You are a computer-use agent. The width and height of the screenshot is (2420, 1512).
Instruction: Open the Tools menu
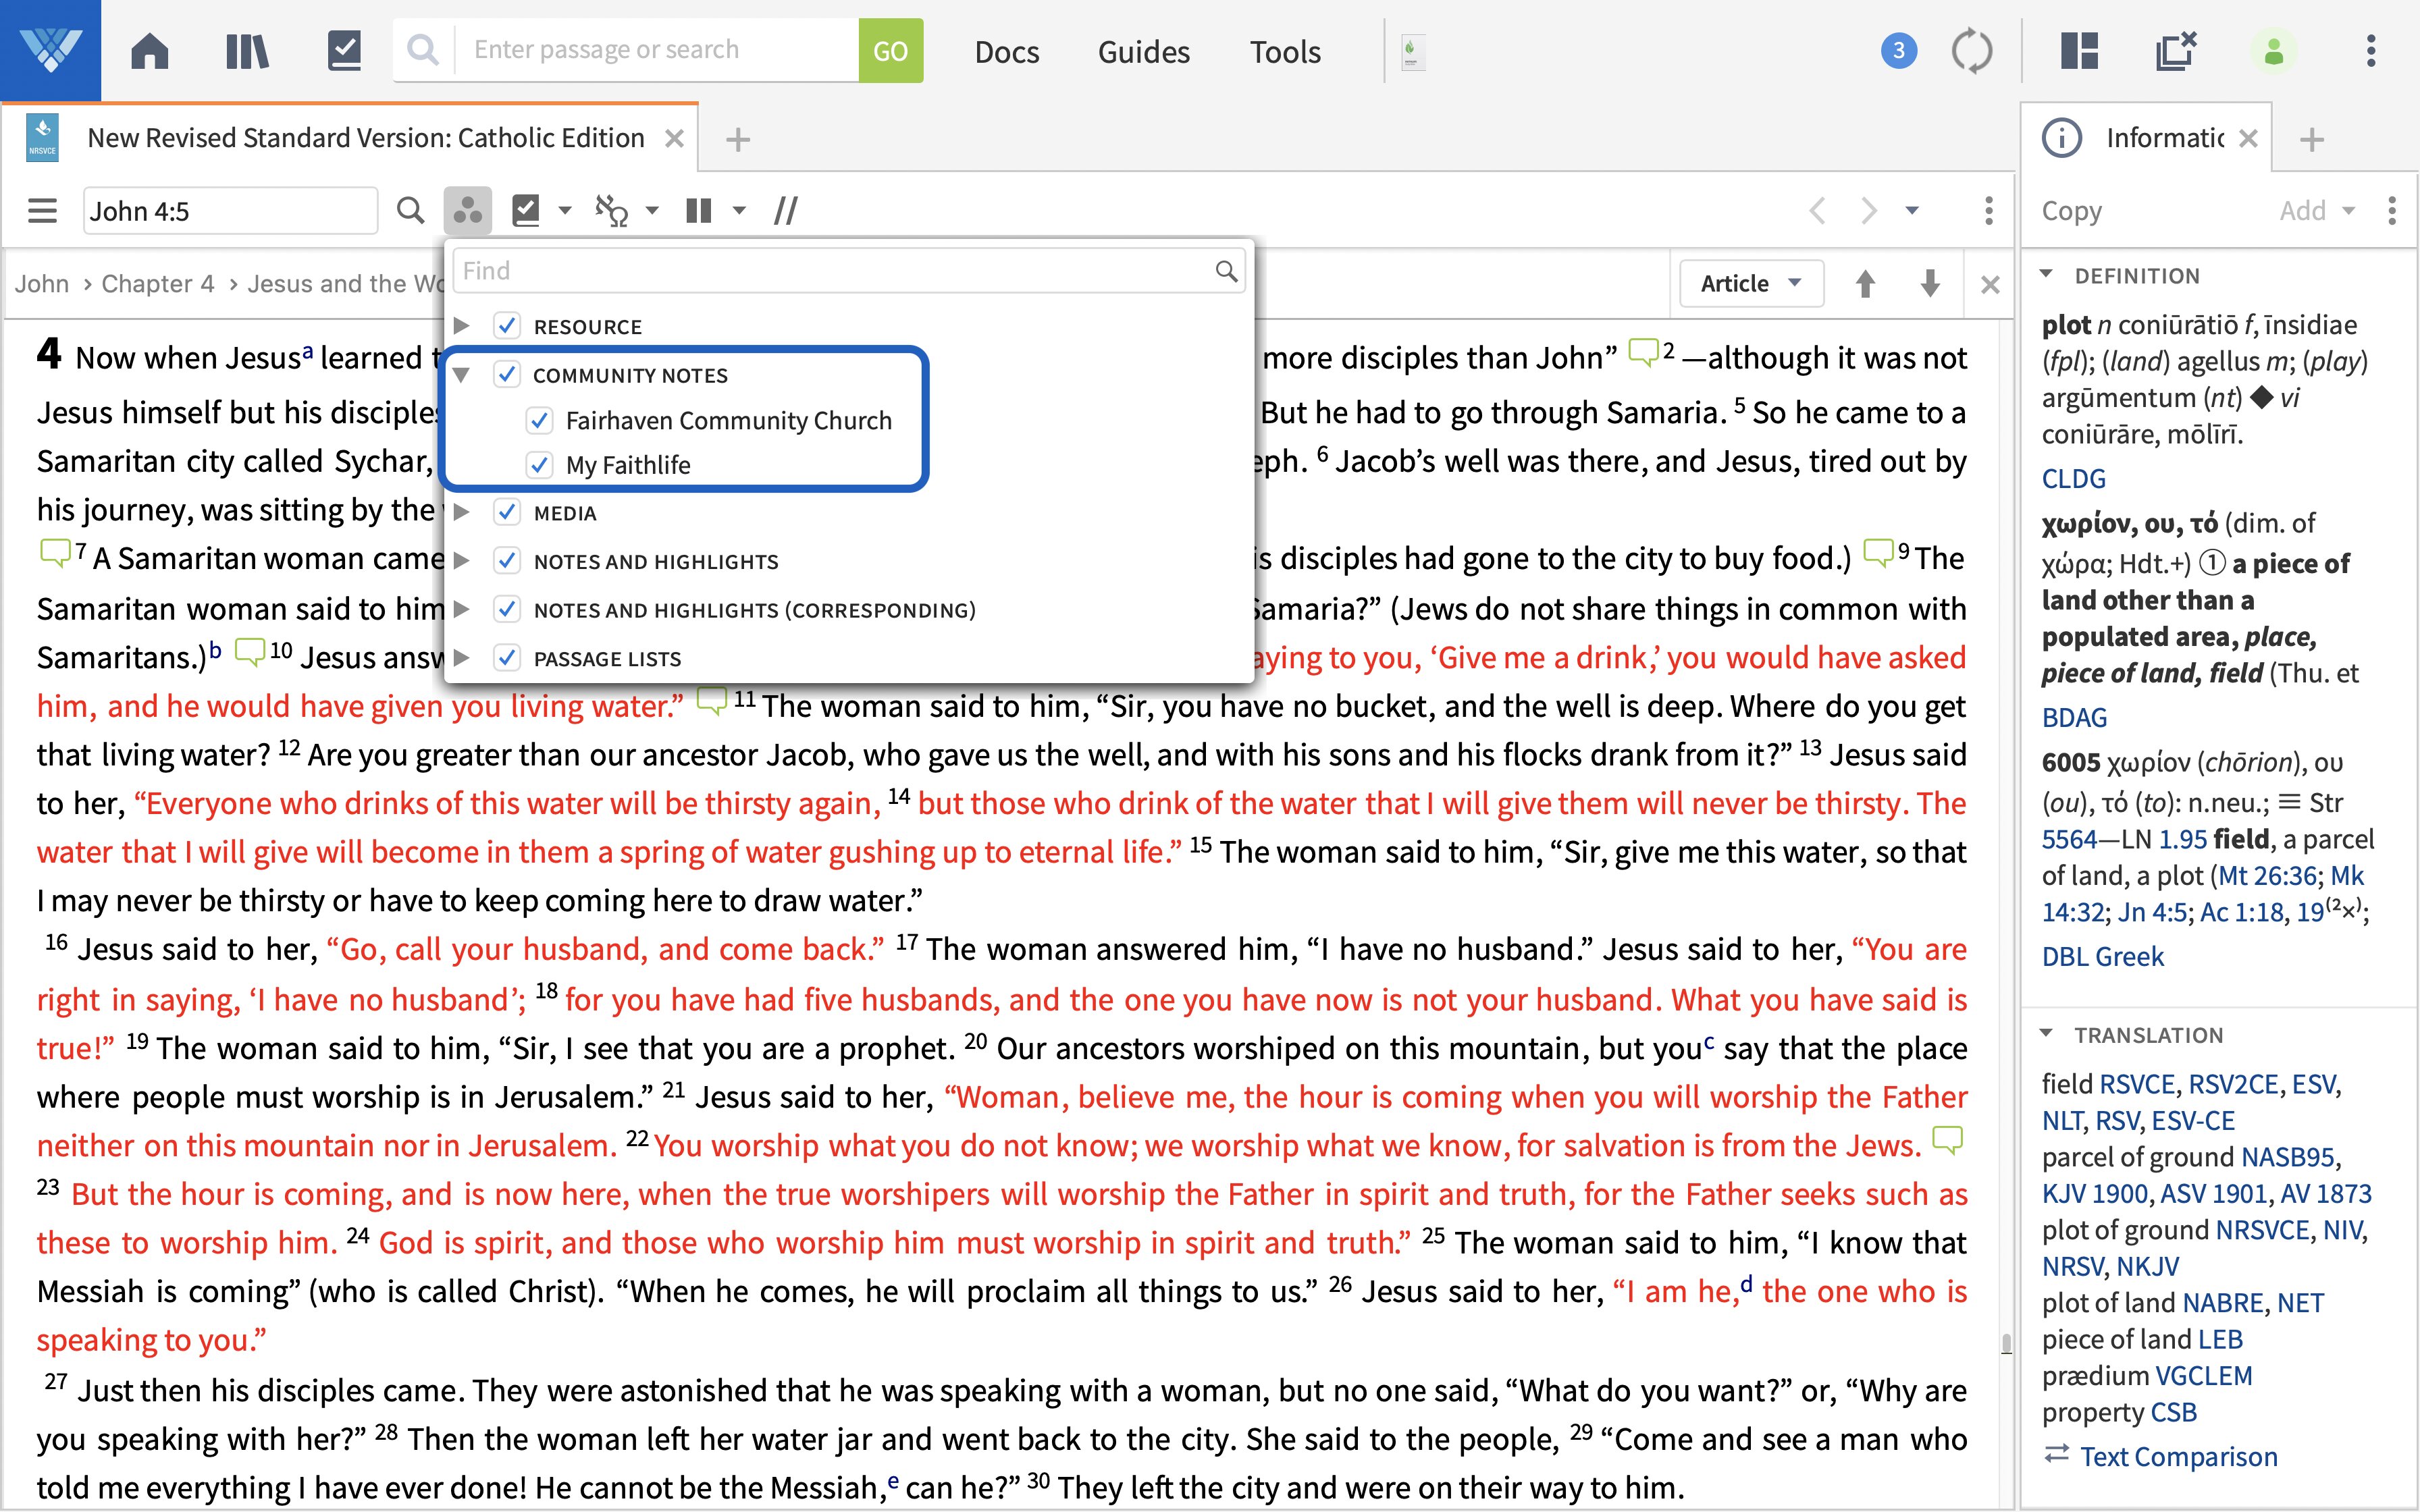[1285, 51]
